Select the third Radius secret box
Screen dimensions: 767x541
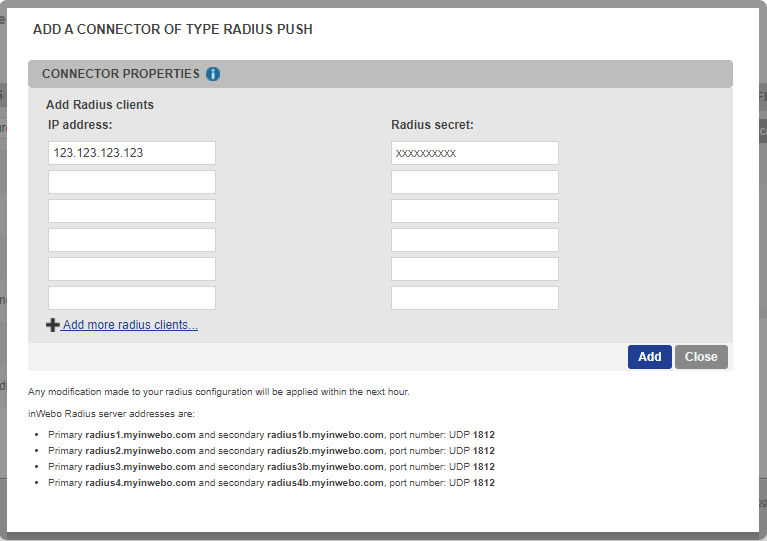pos(474,211)
